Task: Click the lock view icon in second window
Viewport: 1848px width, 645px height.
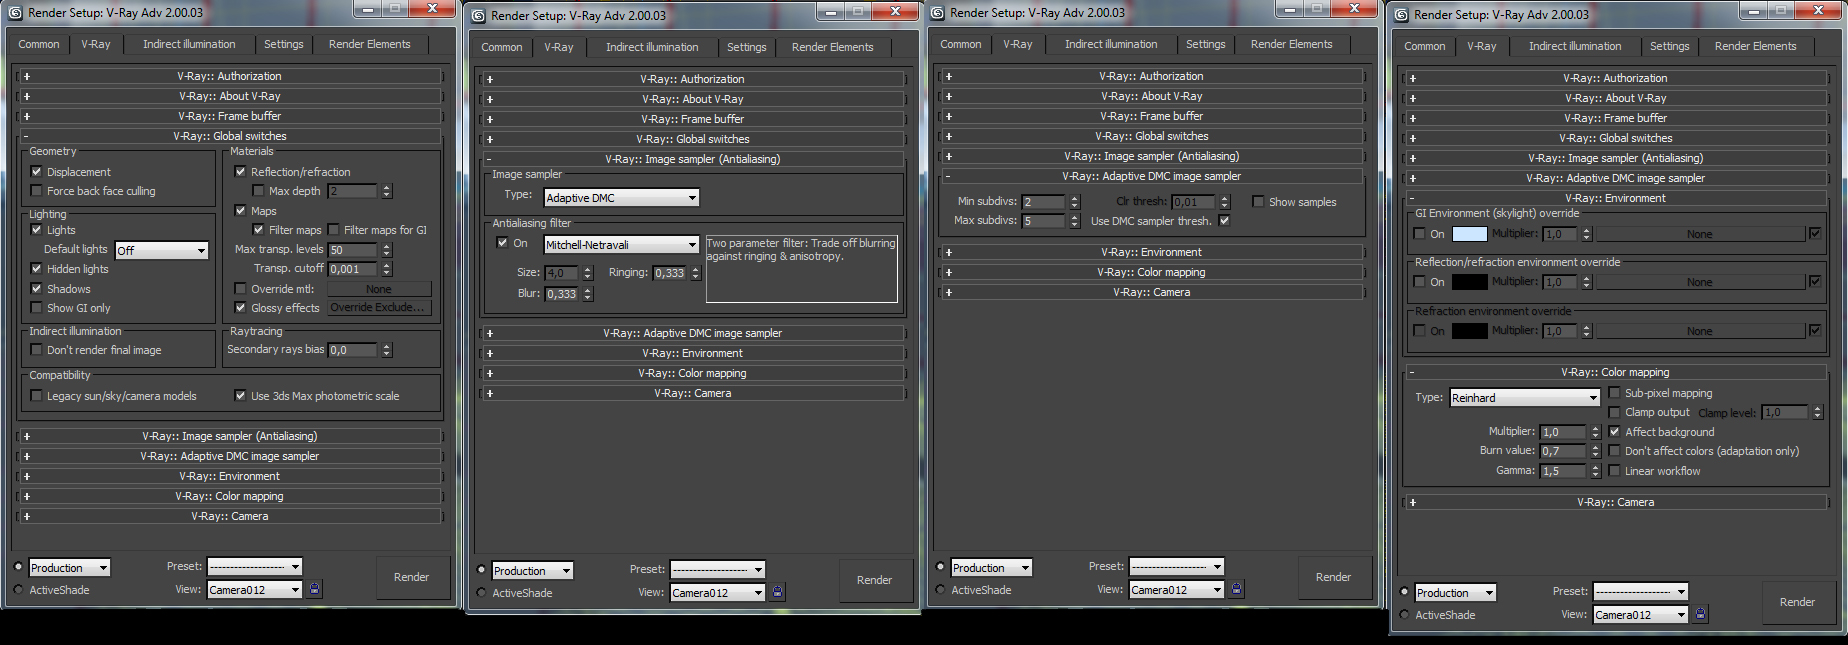Action: (x=778, y=592)
